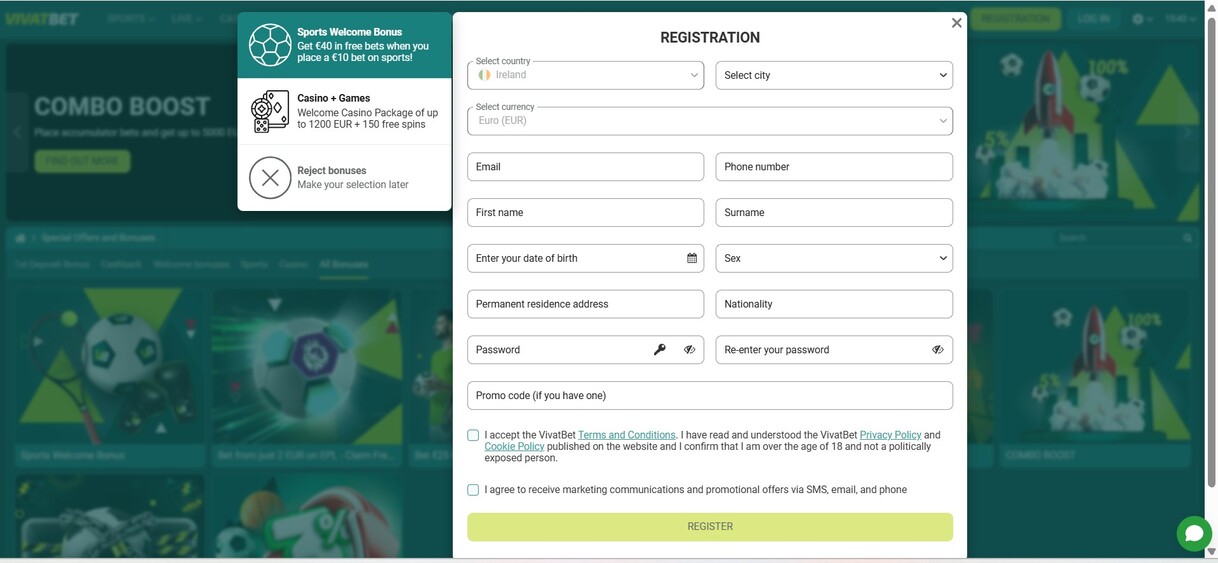This screenshot has height=563, width=1218.
Task: Show the re-entered password text
Action: tap(938, 350)
